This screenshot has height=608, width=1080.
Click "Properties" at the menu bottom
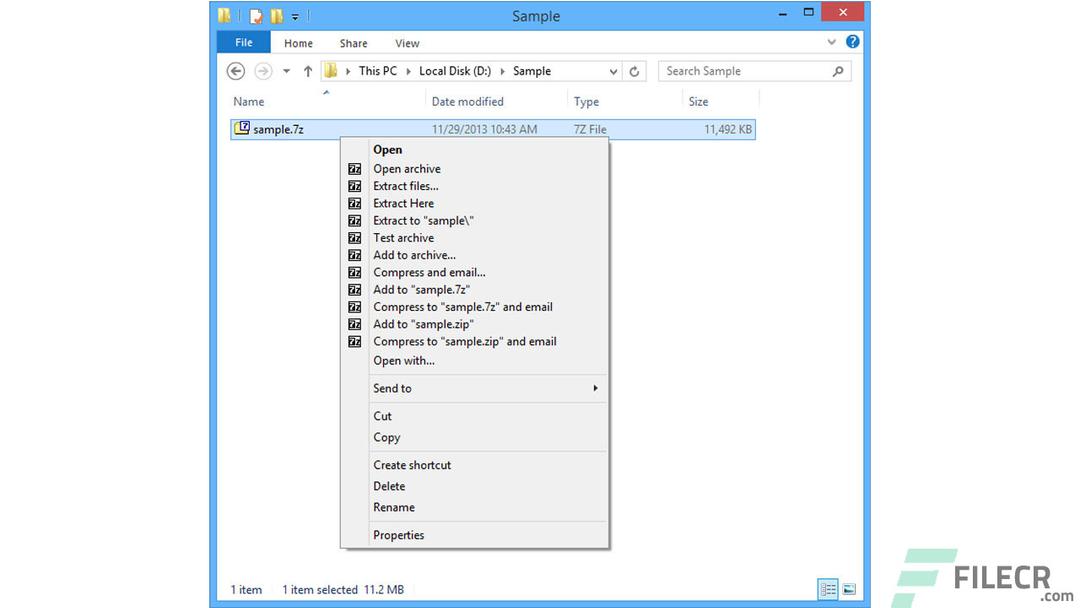pos(398,535)
